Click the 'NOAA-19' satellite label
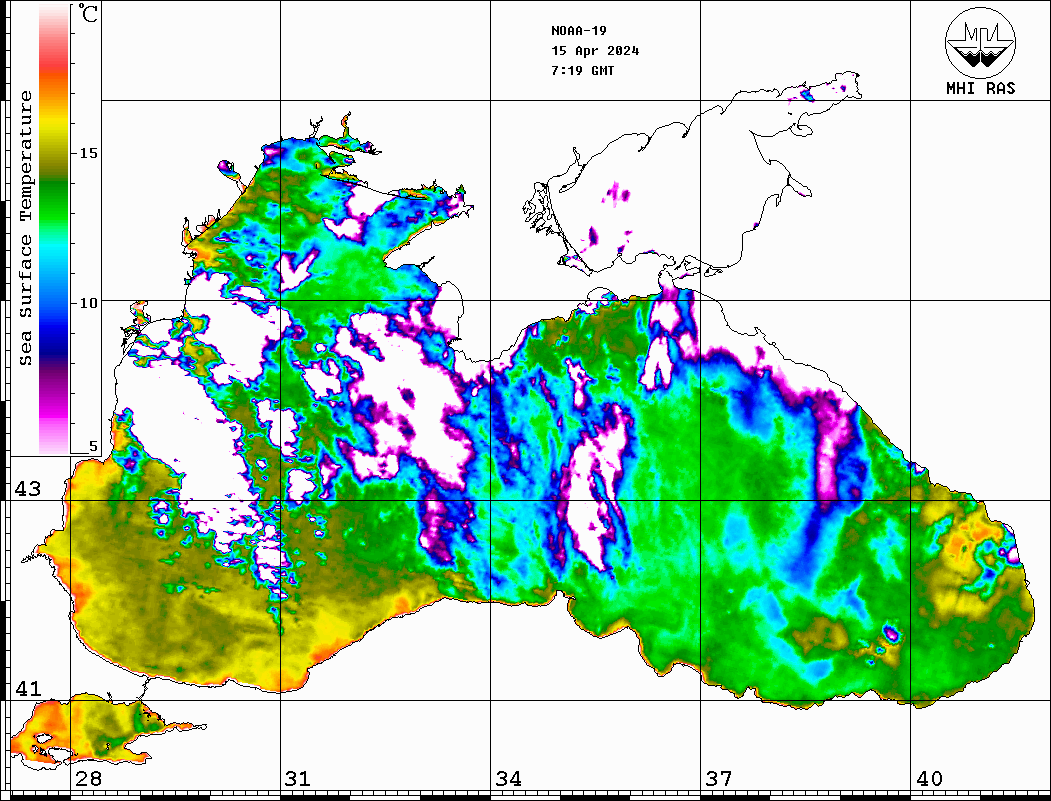Image resolution: width=1051 pixels, height=801 pixels. pos(578,31)
